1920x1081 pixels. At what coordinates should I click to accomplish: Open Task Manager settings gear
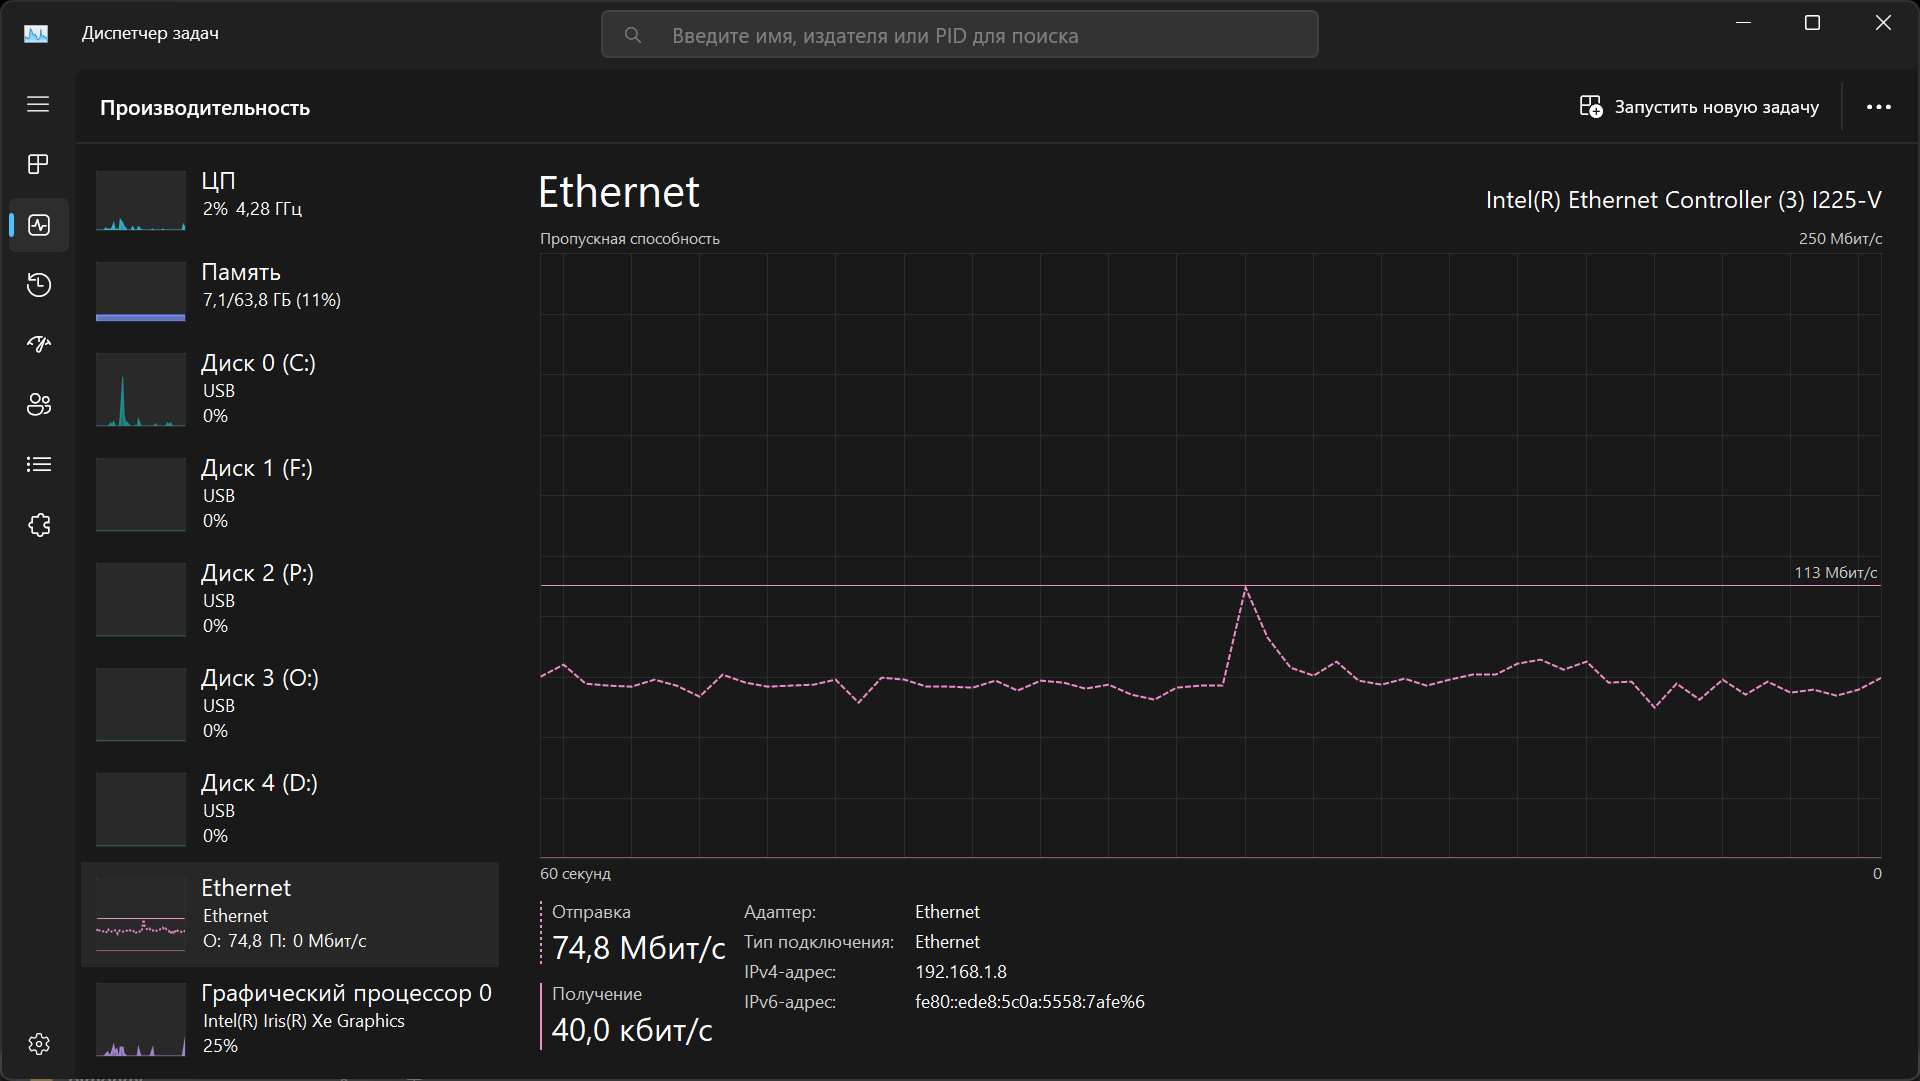[38, 1044]
